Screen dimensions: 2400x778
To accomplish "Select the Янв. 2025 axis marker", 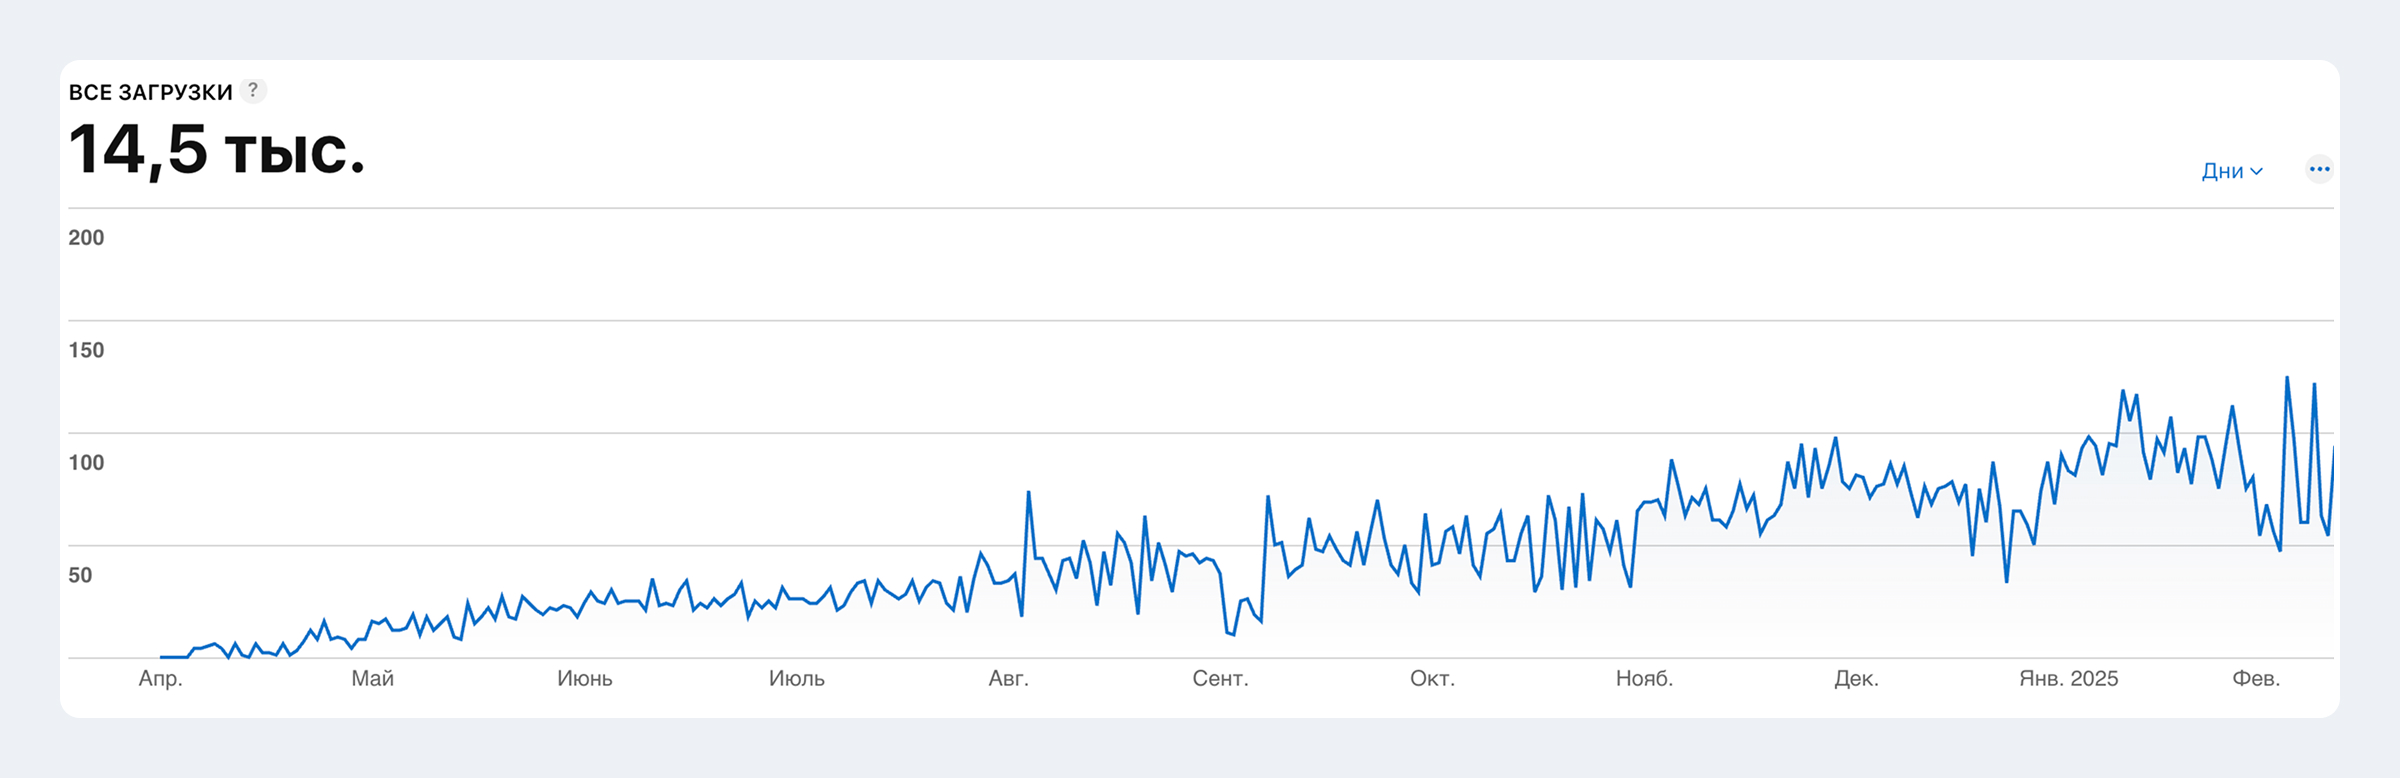I will click(2068, 679).
